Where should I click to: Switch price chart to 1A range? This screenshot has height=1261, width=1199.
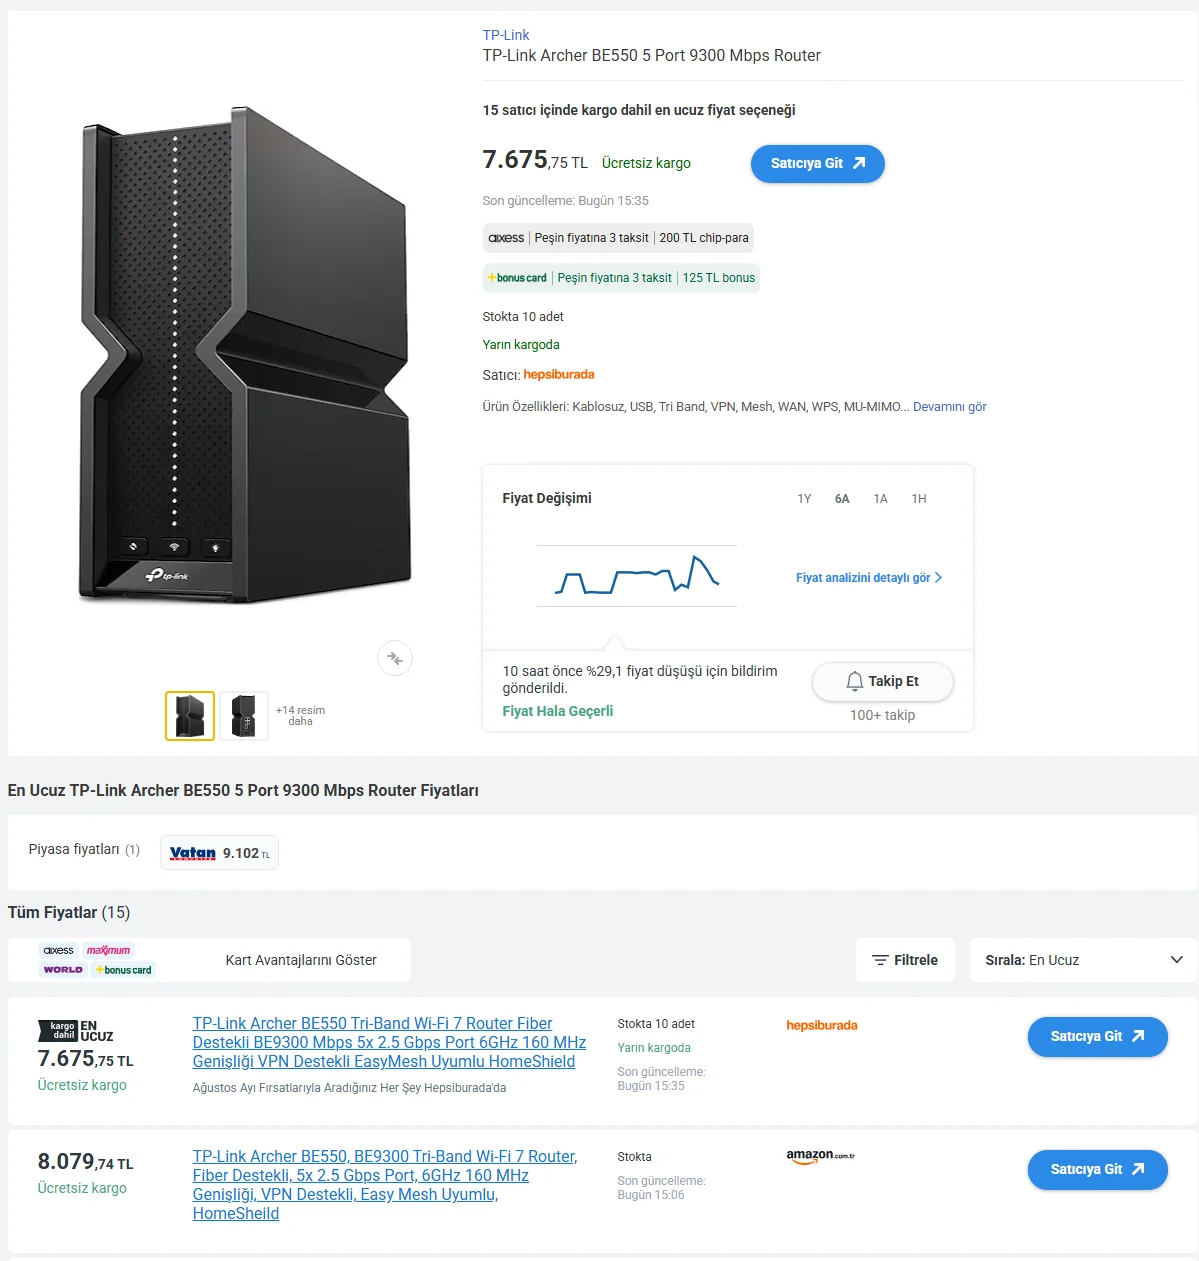[880, 499]
